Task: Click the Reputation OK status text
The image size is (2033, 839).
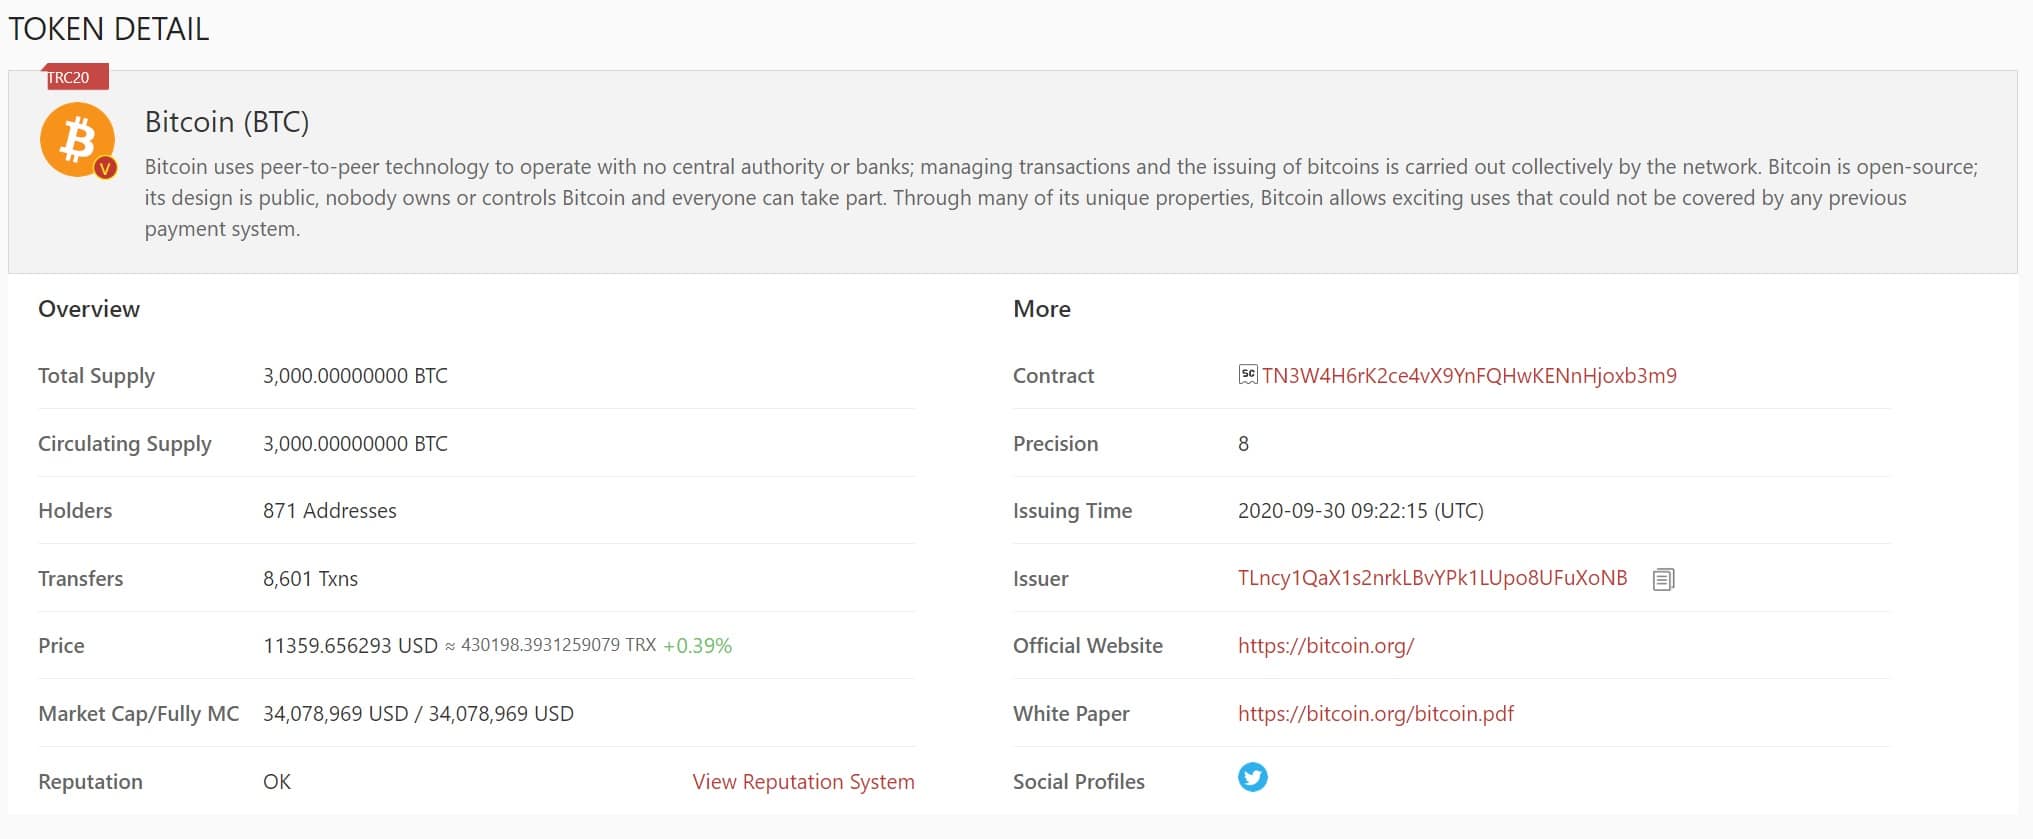Action: click(277, 782)
